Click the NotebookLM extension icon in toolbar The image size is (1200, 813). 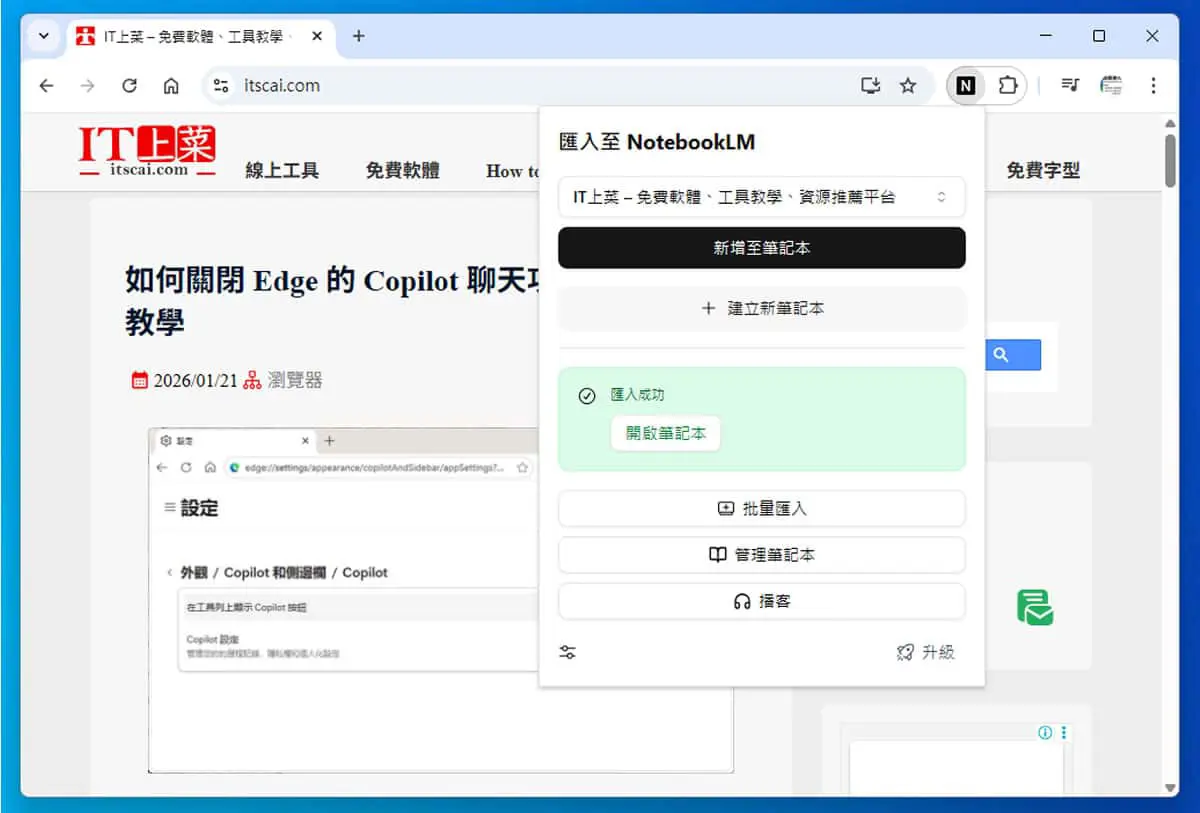[965, 86]
